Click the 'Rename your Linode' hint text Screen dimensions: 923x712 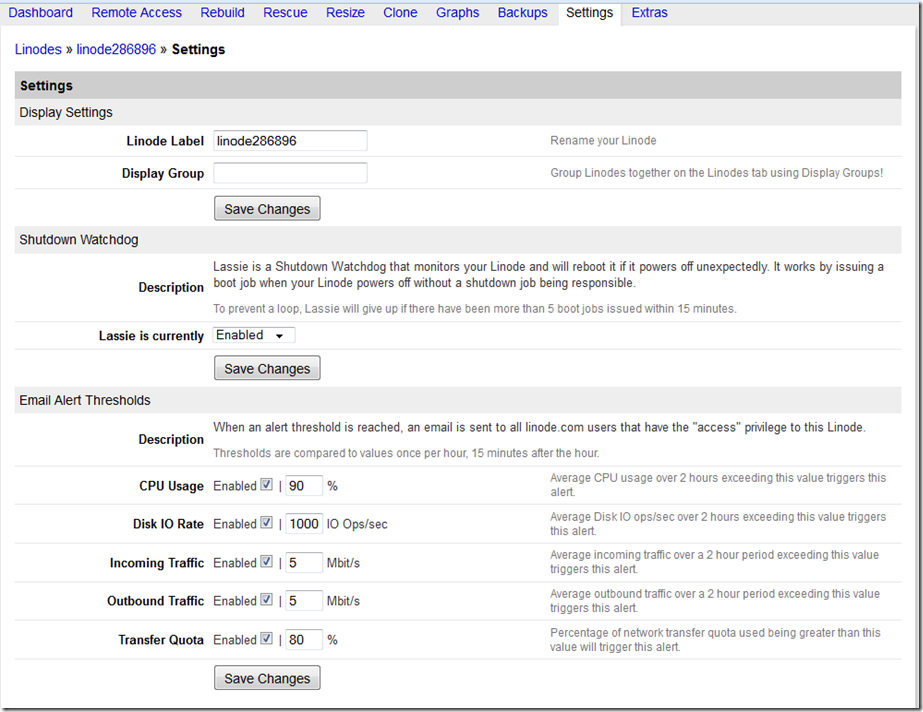[603, 141]
